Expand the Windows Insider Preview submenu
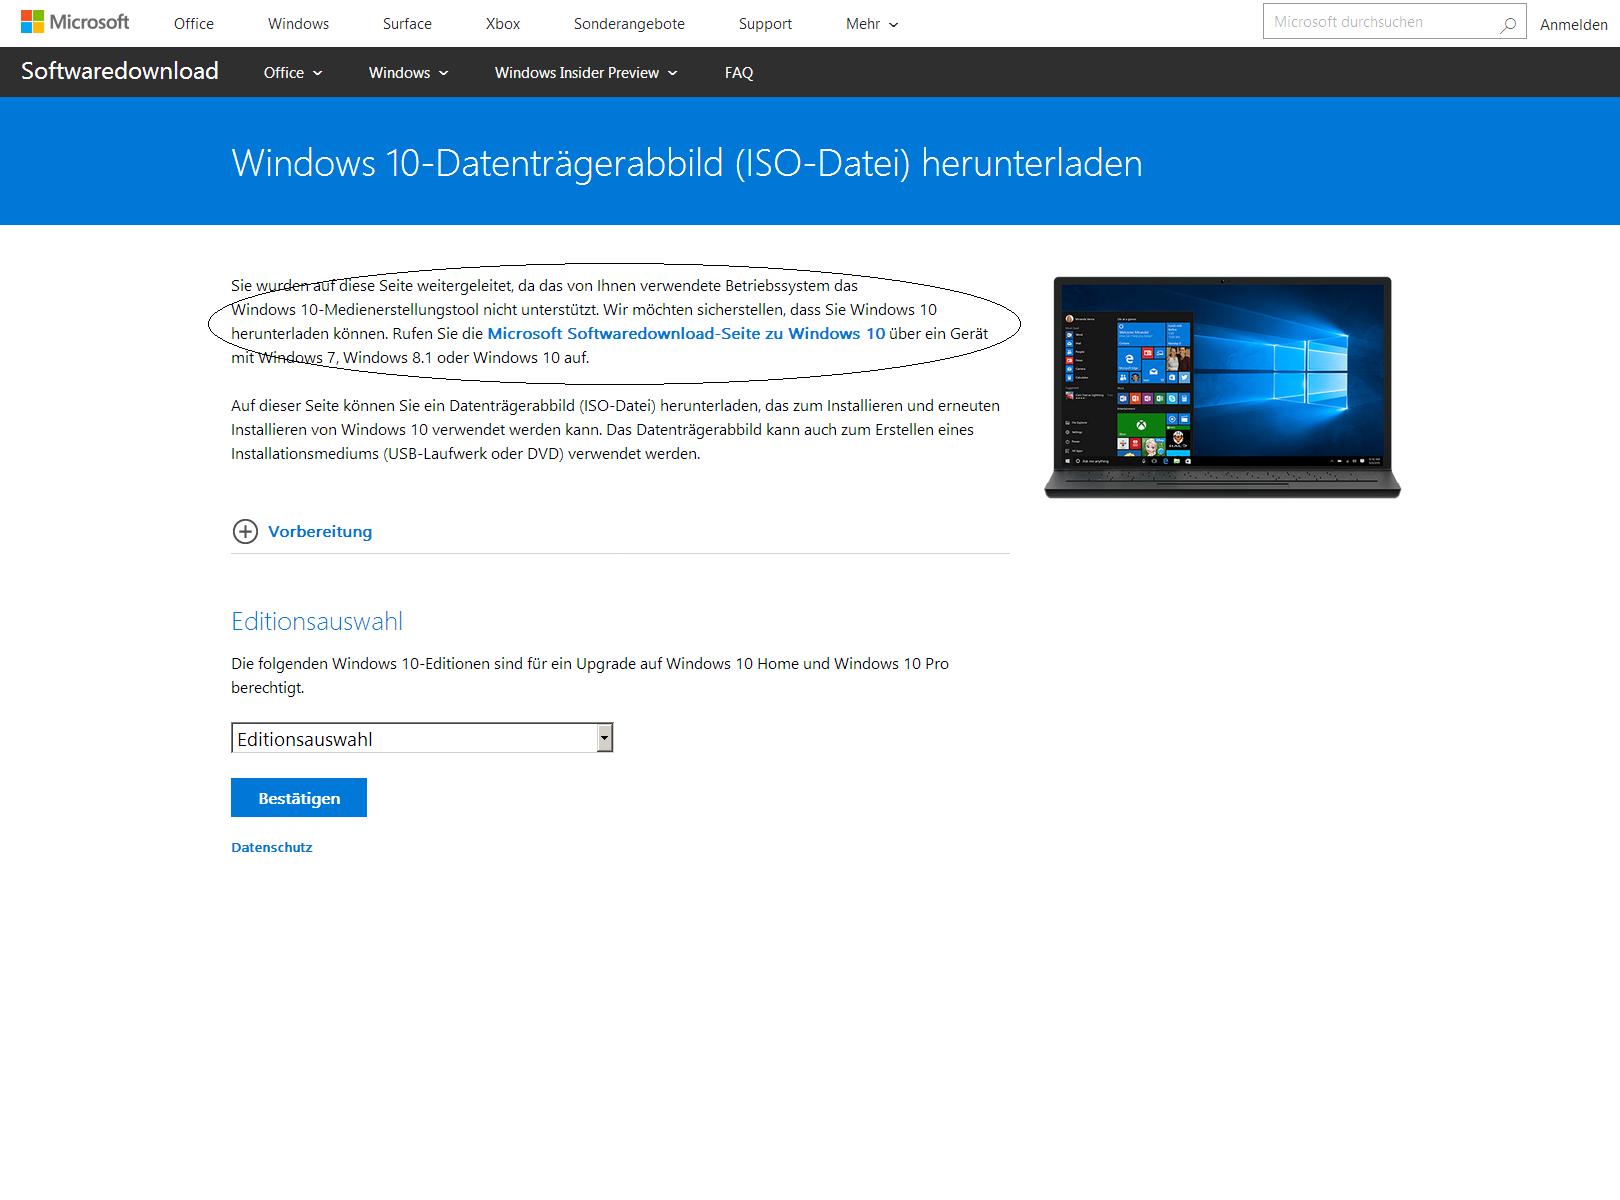Screen dimensions: 1620x1200 click(586, 72)
